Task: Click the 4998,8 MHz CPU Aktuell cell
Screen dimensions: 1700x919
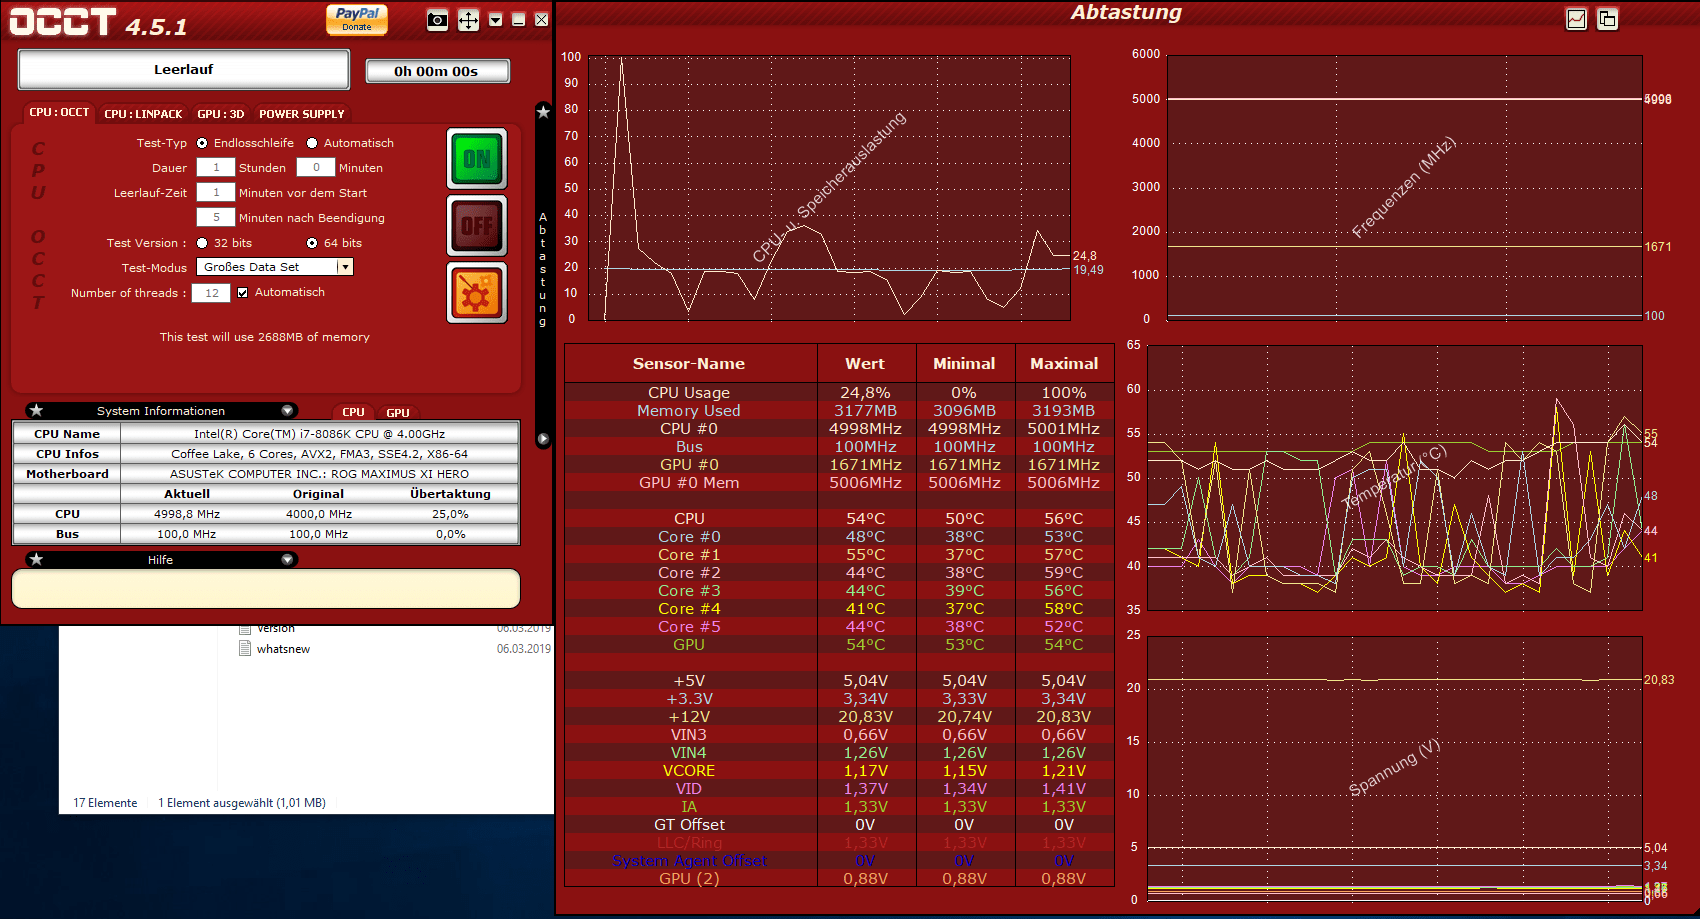Action: tap(187, 514)
